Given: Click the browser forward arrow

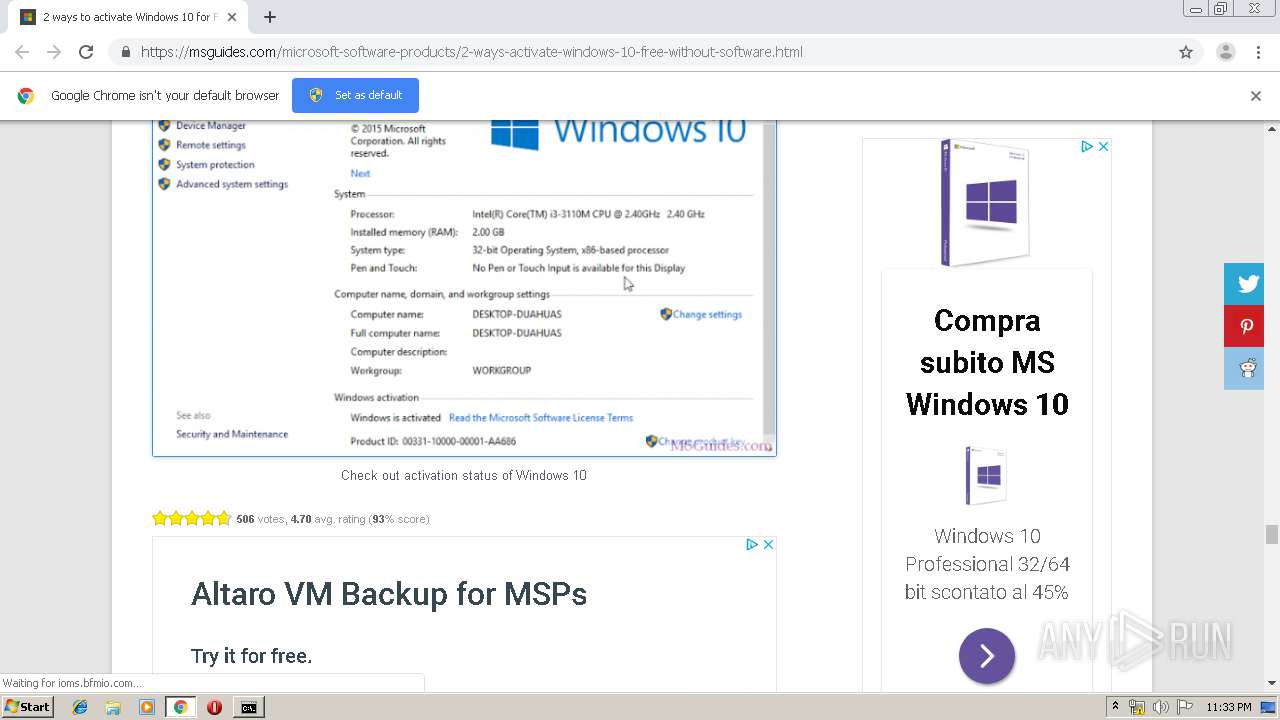Looking at the screenshot, I should point(54,52).
